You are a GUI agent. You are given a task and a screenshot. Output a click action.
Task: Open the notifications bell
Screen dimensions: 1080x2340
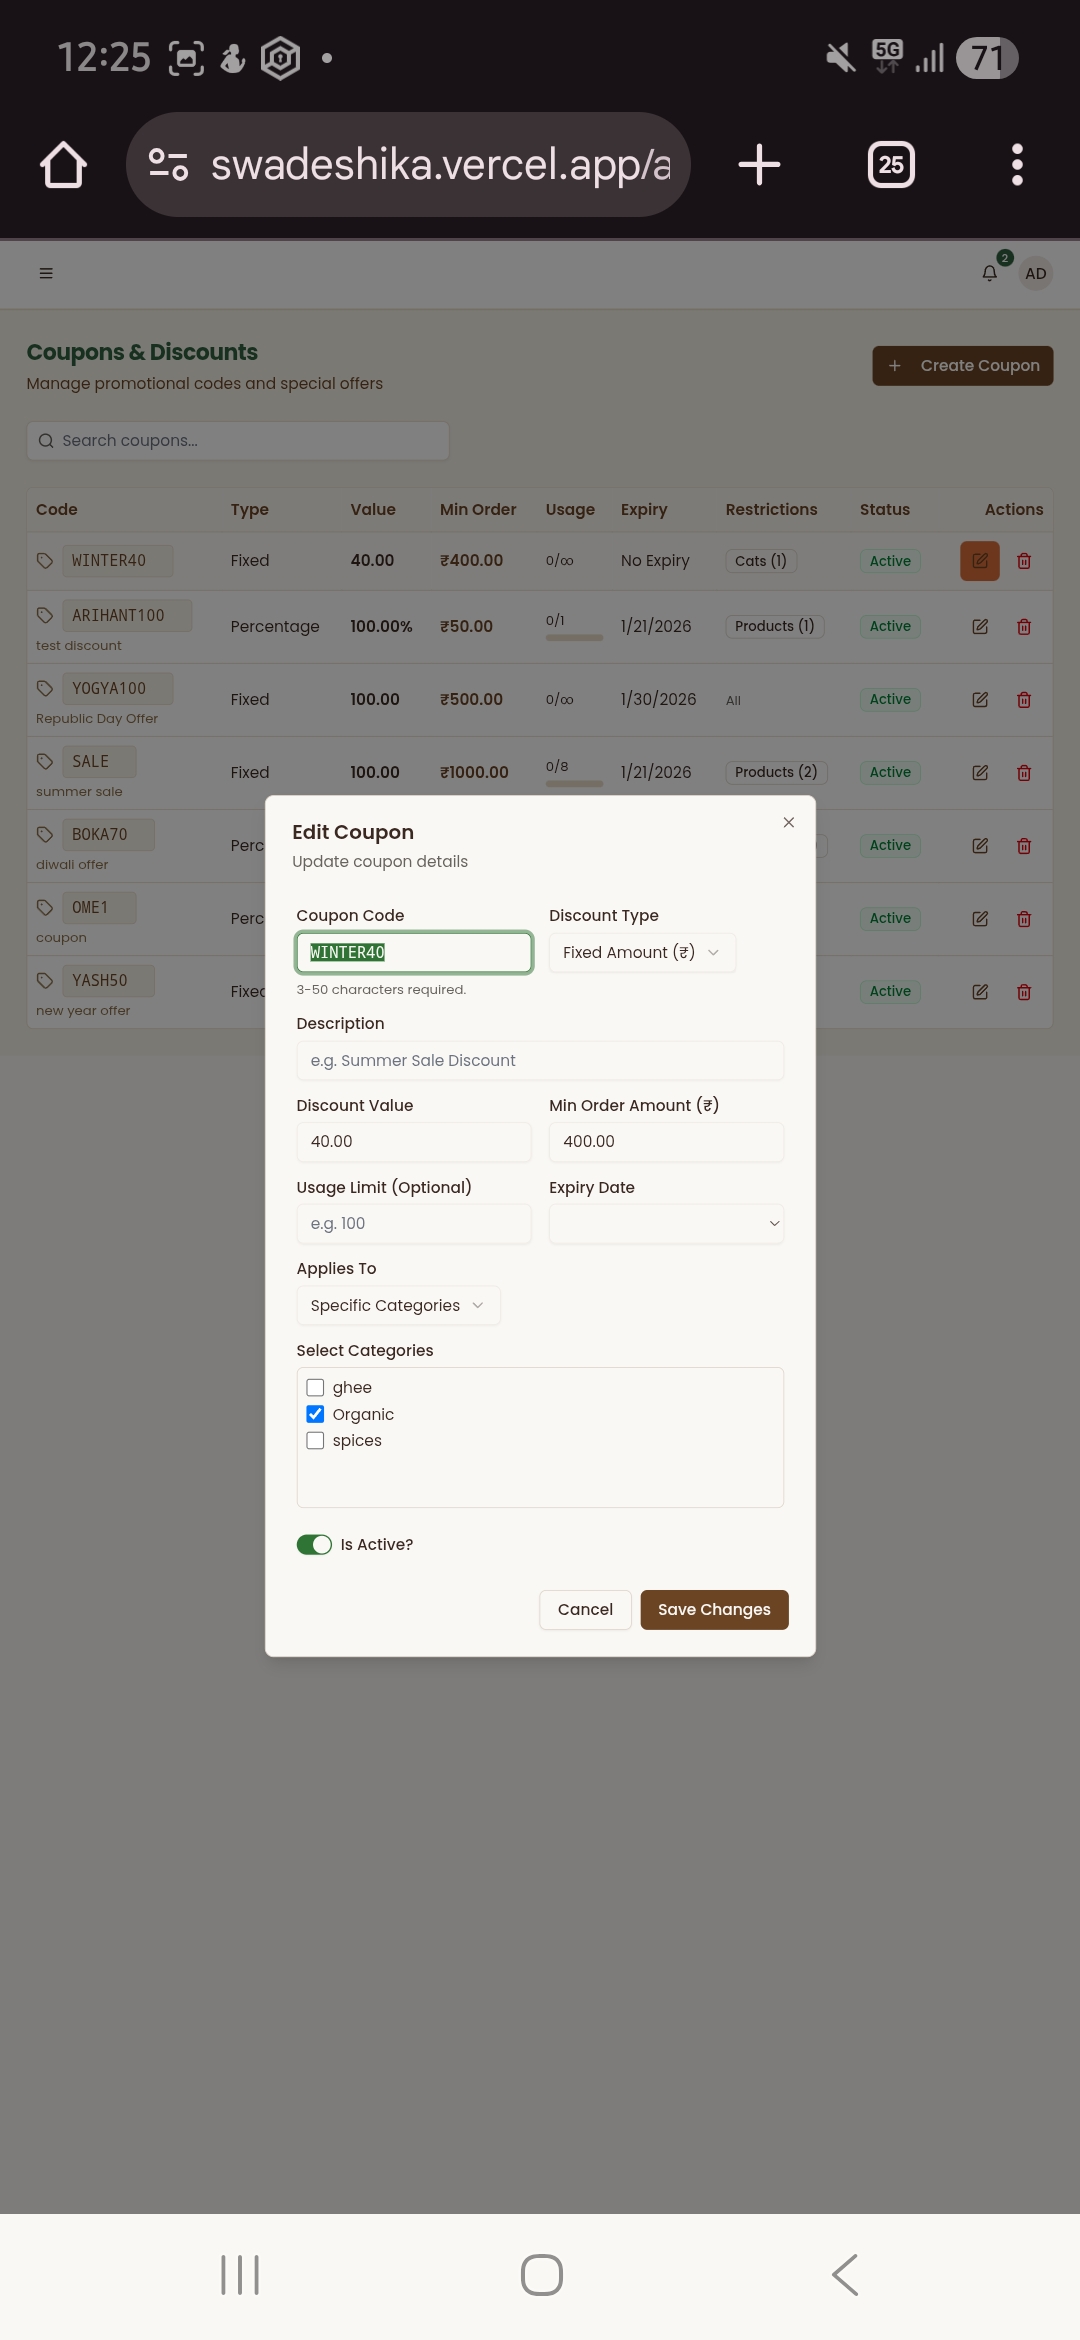click(x=989, y=273)
